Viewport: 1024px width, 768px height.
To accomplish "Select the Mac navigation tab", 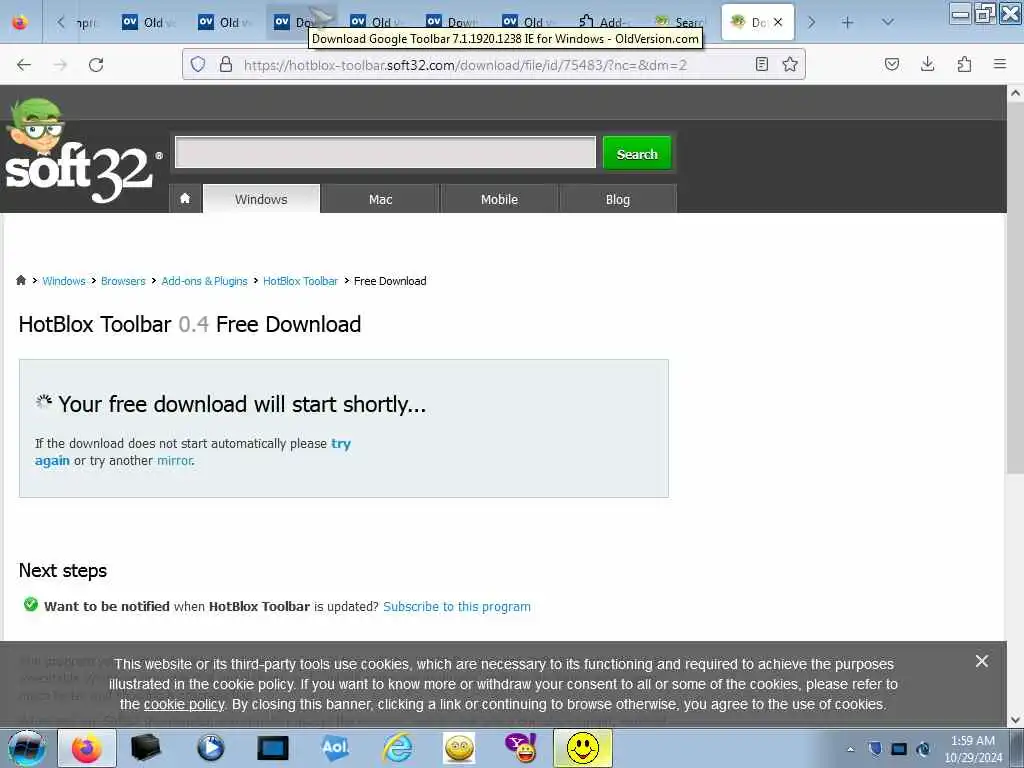I will [x=380, y=199].
